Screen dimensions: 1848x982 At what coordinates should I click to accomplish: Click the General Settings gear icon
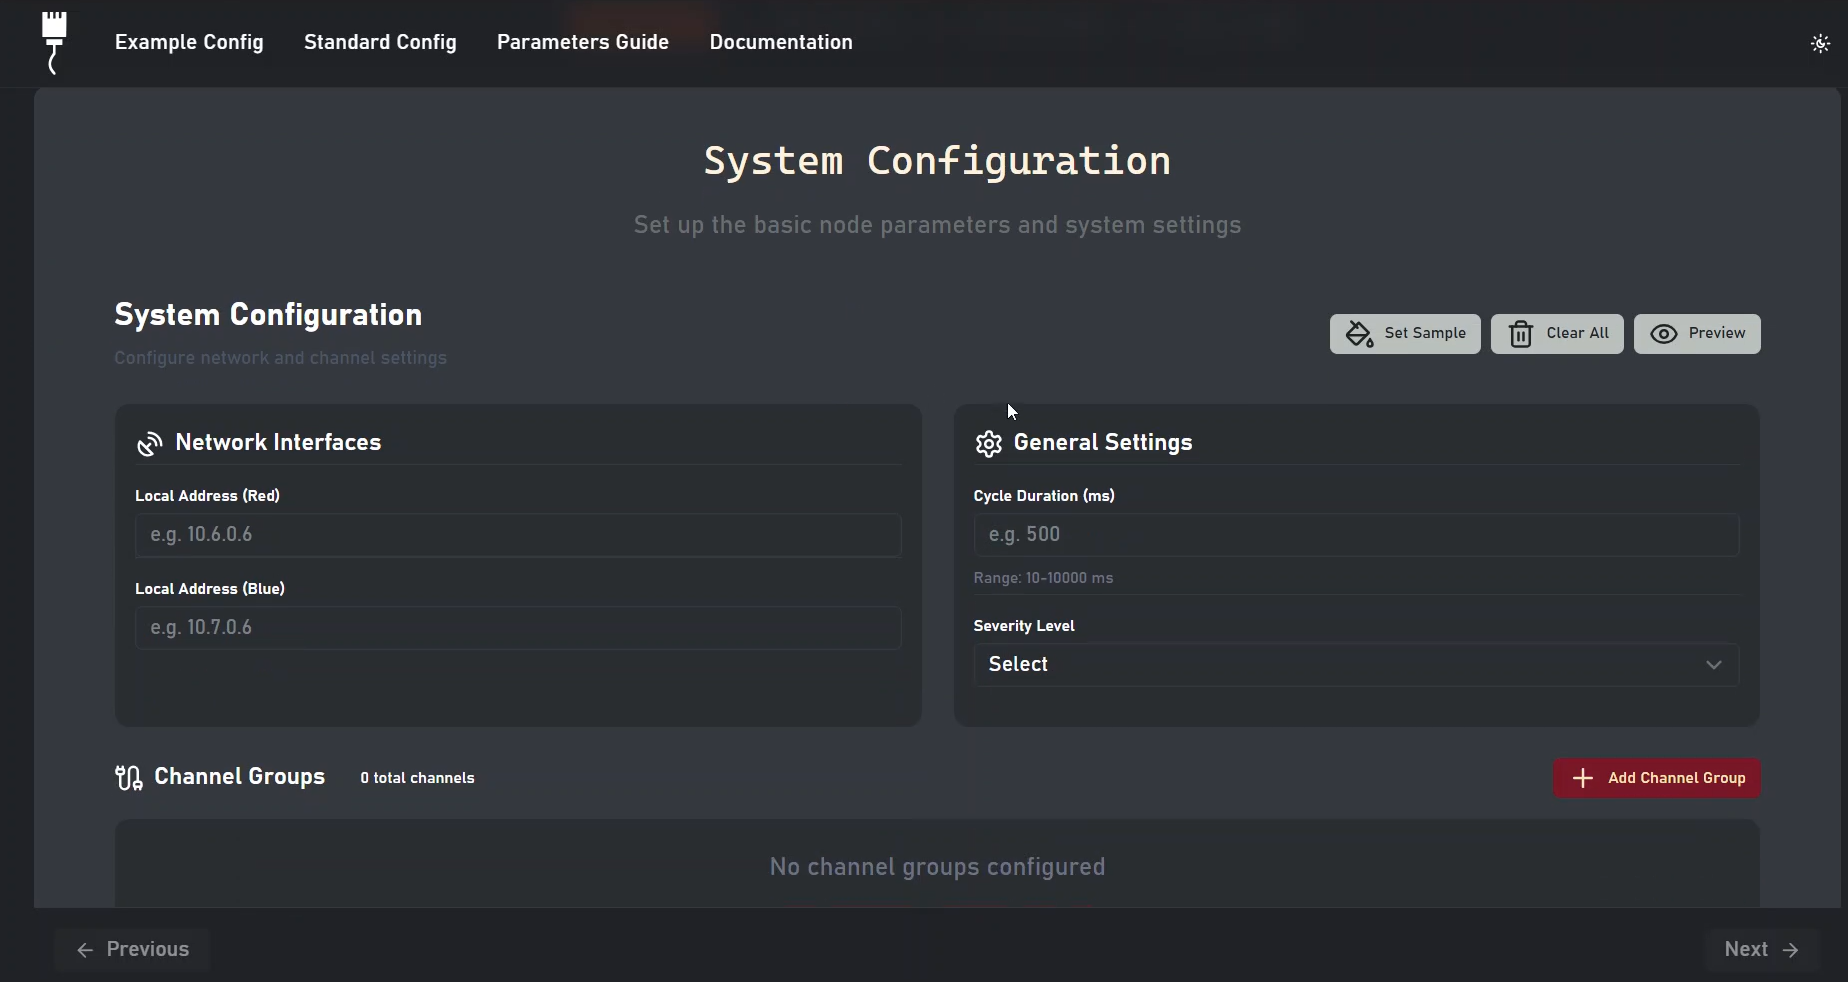(988, 444)
